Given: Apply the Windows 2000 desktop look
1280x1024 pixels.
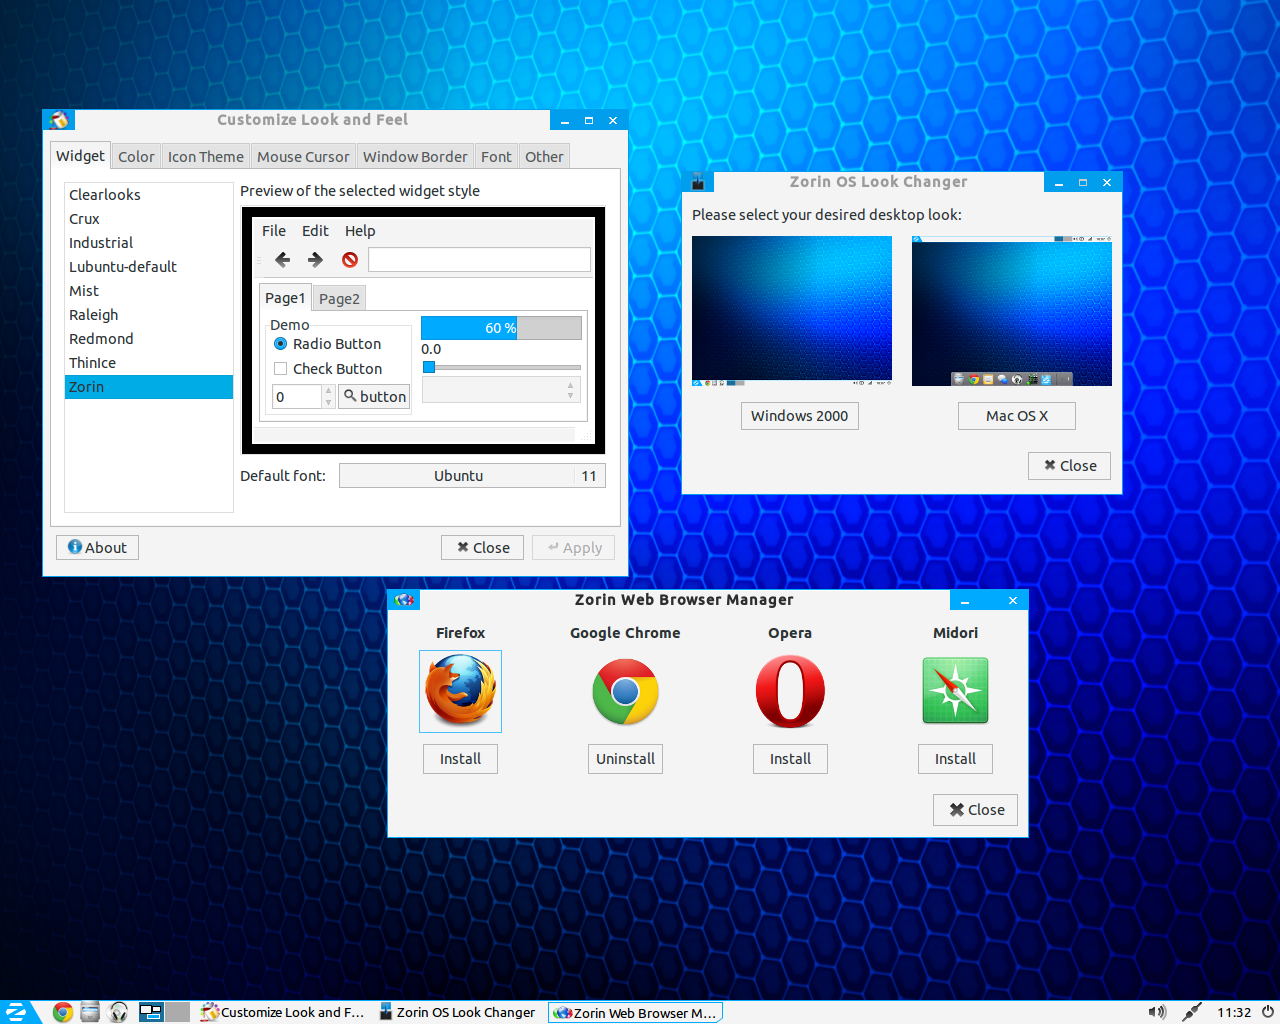Looking at the screenshot, I should point(799,416).
